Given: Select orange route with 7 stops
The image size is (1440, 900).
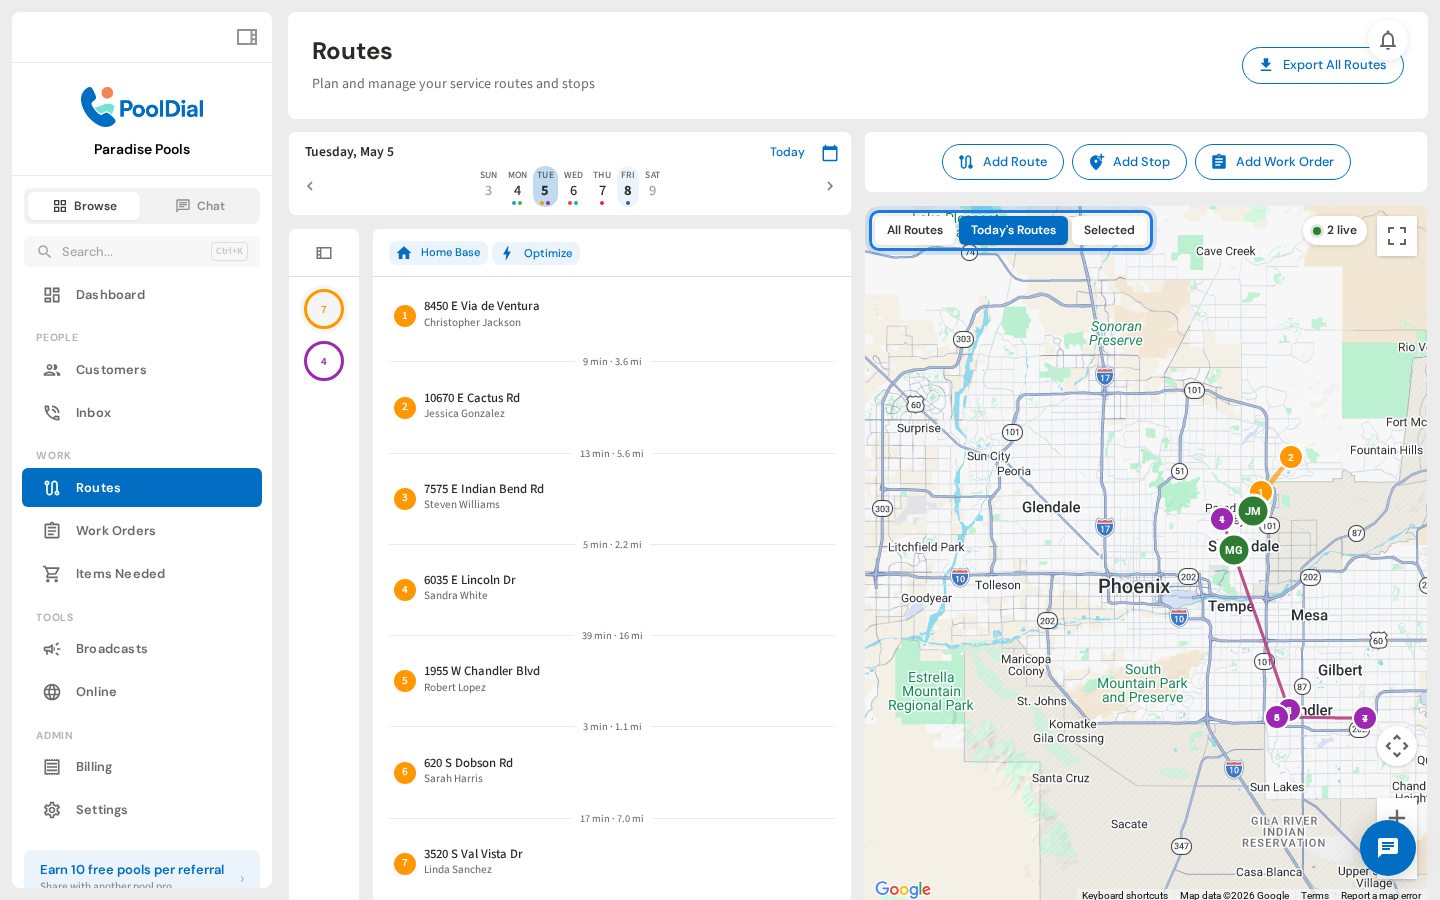Looking at the screenshot, I should click(x=324, y=309).
